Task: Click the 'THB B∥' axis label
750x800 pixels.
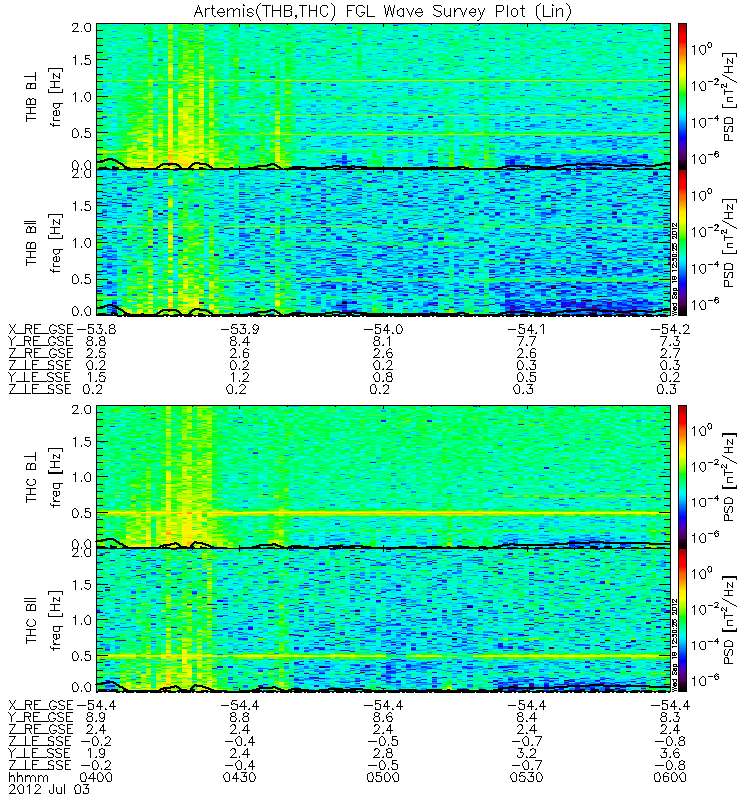Action: (32, 244)
